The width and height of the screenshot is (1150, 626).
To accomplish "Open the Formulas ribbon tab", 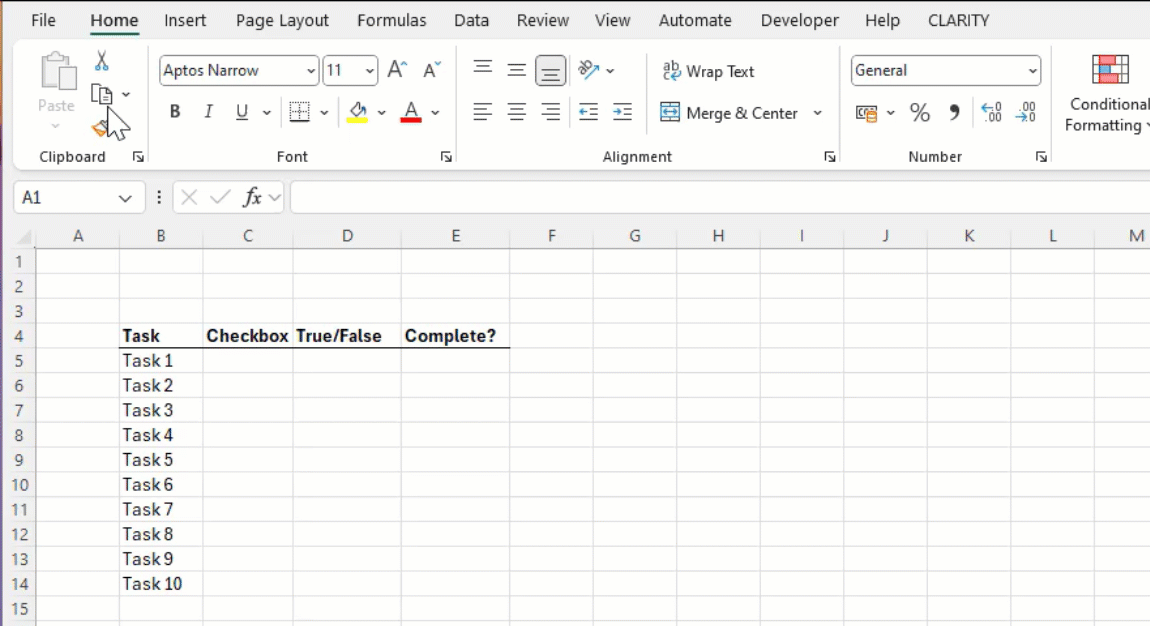I will 391,20.
